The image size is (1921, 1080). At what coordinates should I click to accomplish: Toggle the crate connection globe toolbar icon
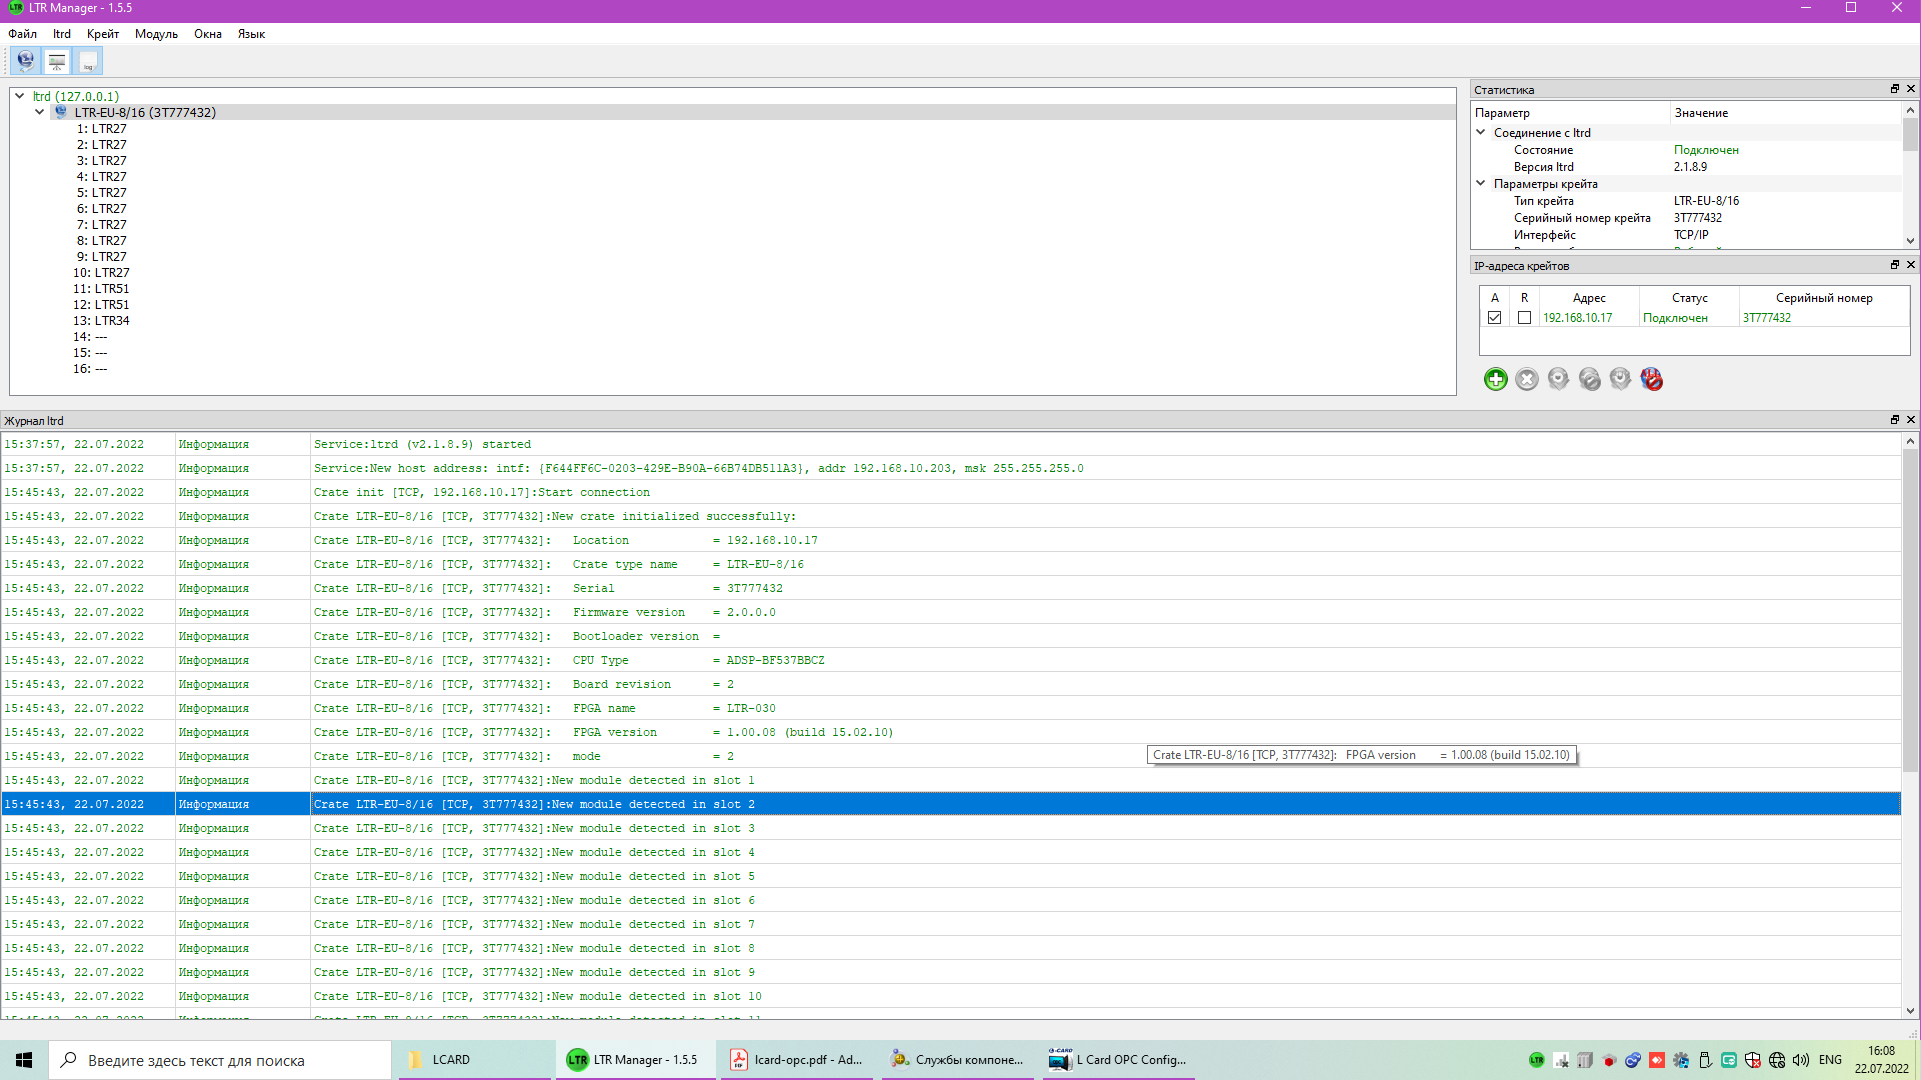coord(25,61)
